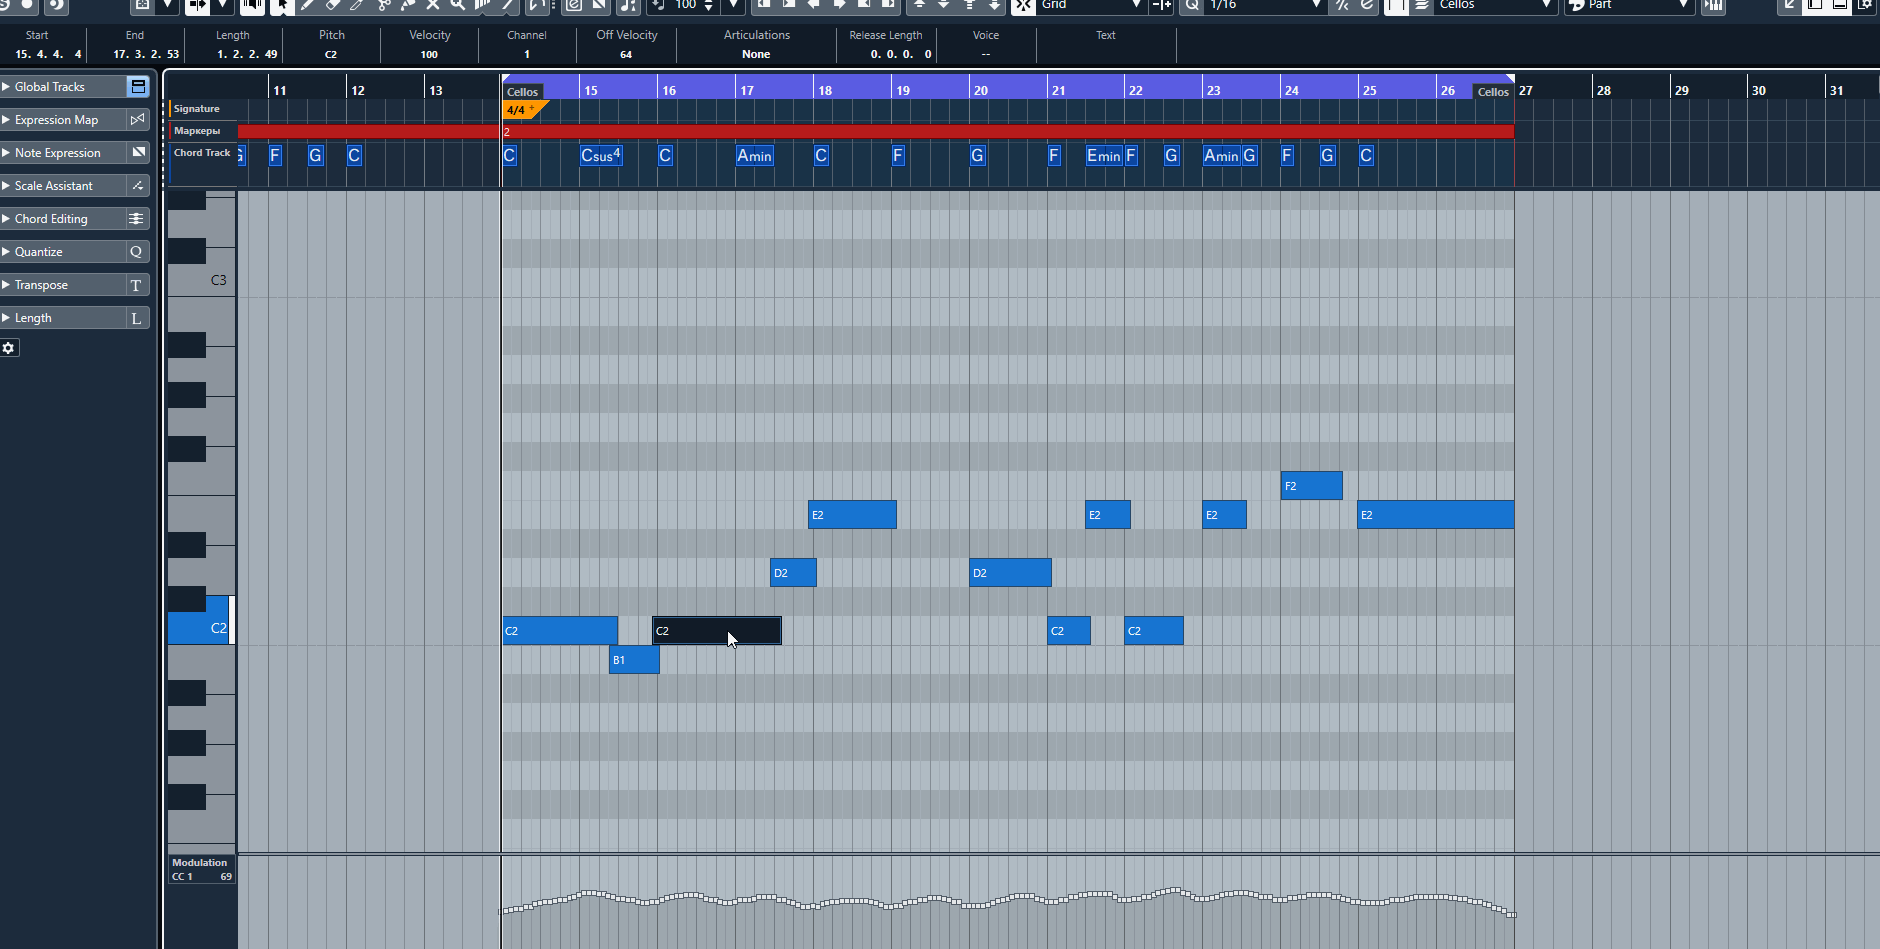Click the Channel 1 value field
Viewport: 1880px width, 949px height.
527,54
